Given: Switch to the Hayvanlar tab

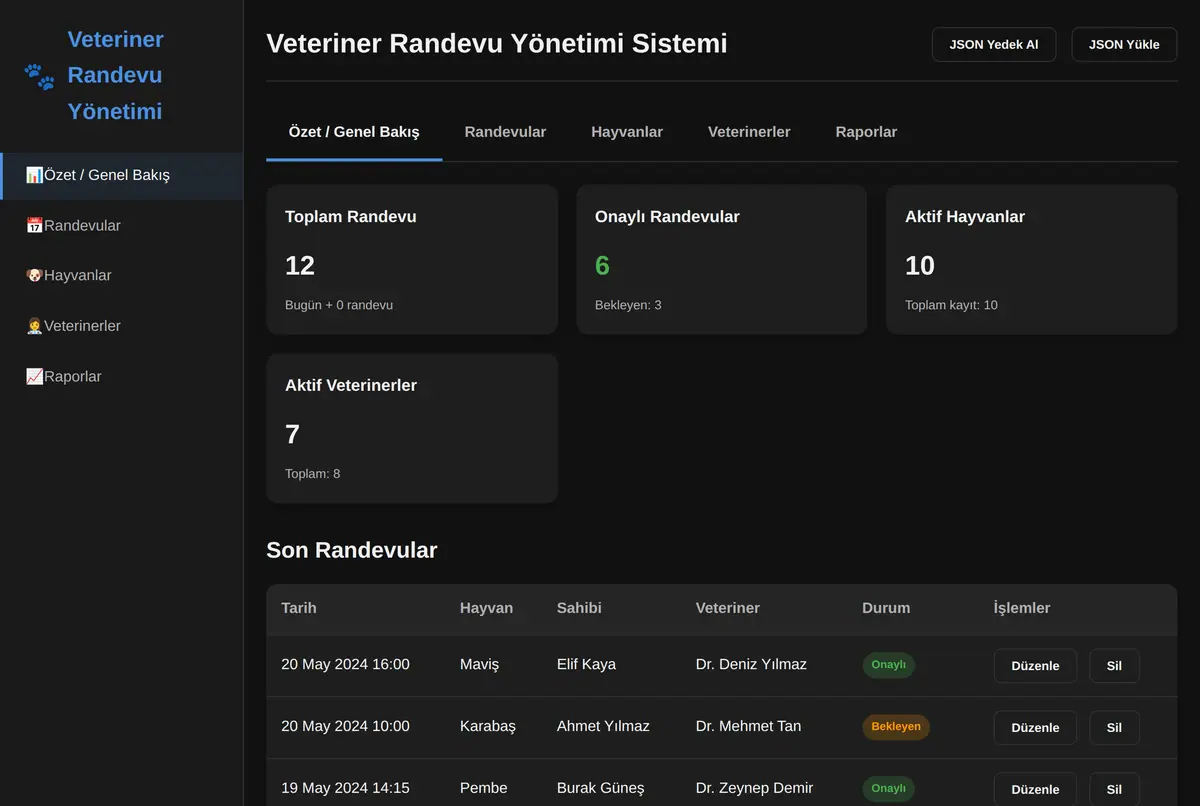Looking at the screenshot, I should (627, 132).
